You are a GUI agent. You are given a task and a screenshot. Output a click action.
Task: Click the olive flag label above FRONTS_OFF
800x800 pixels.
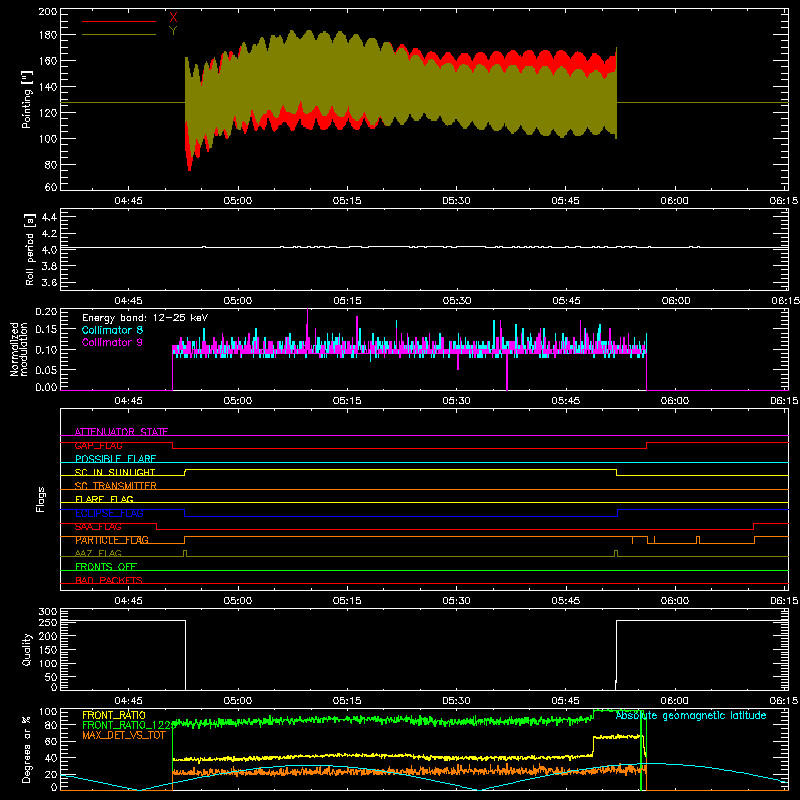[98, 553]
